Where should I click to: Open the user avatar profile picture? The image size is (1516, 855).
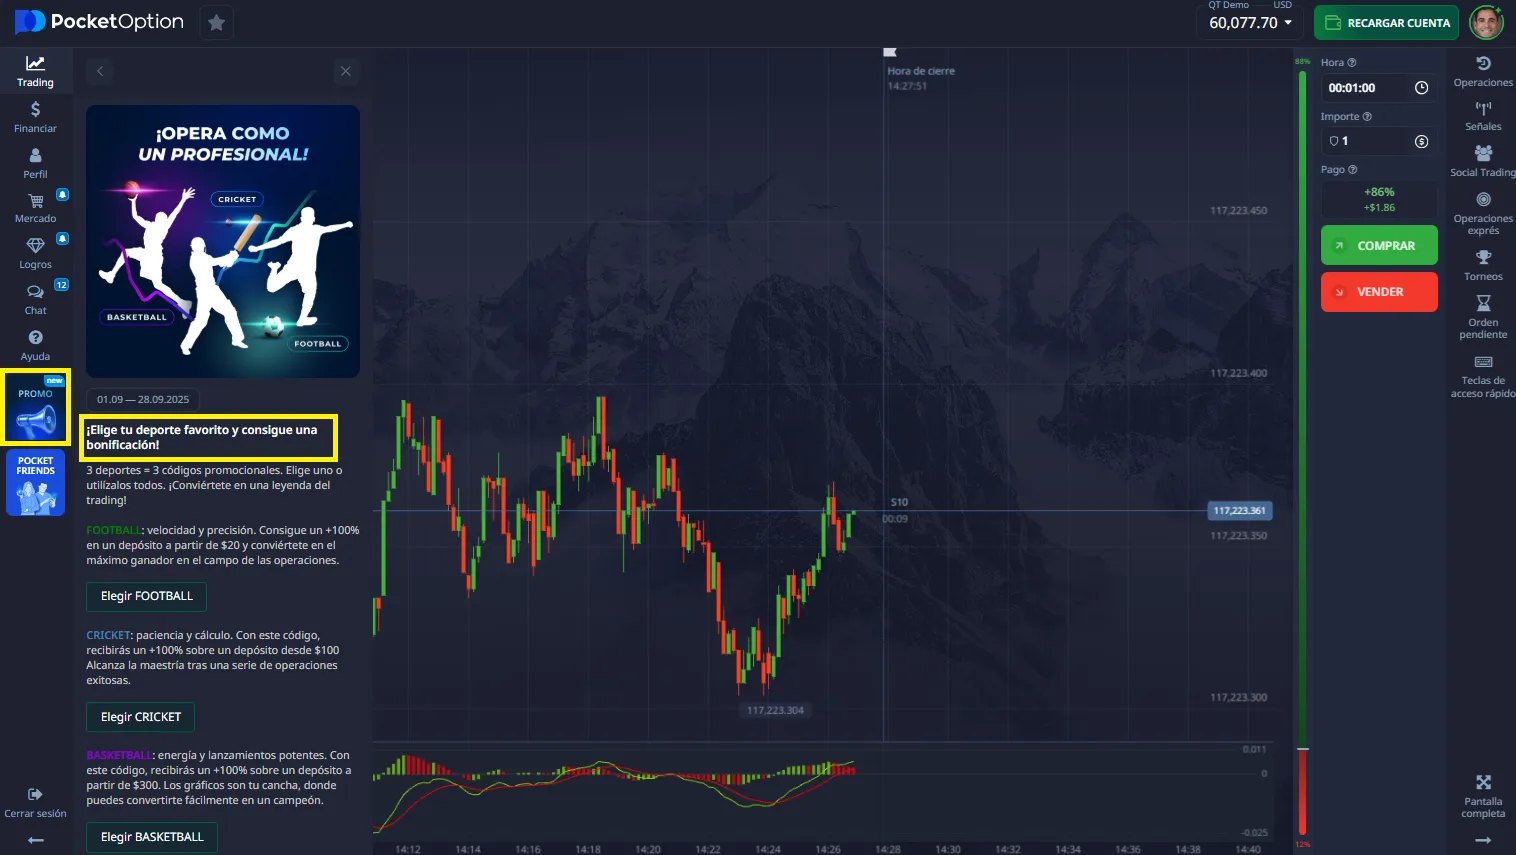pyautogui.click(x=1486, y=22)
